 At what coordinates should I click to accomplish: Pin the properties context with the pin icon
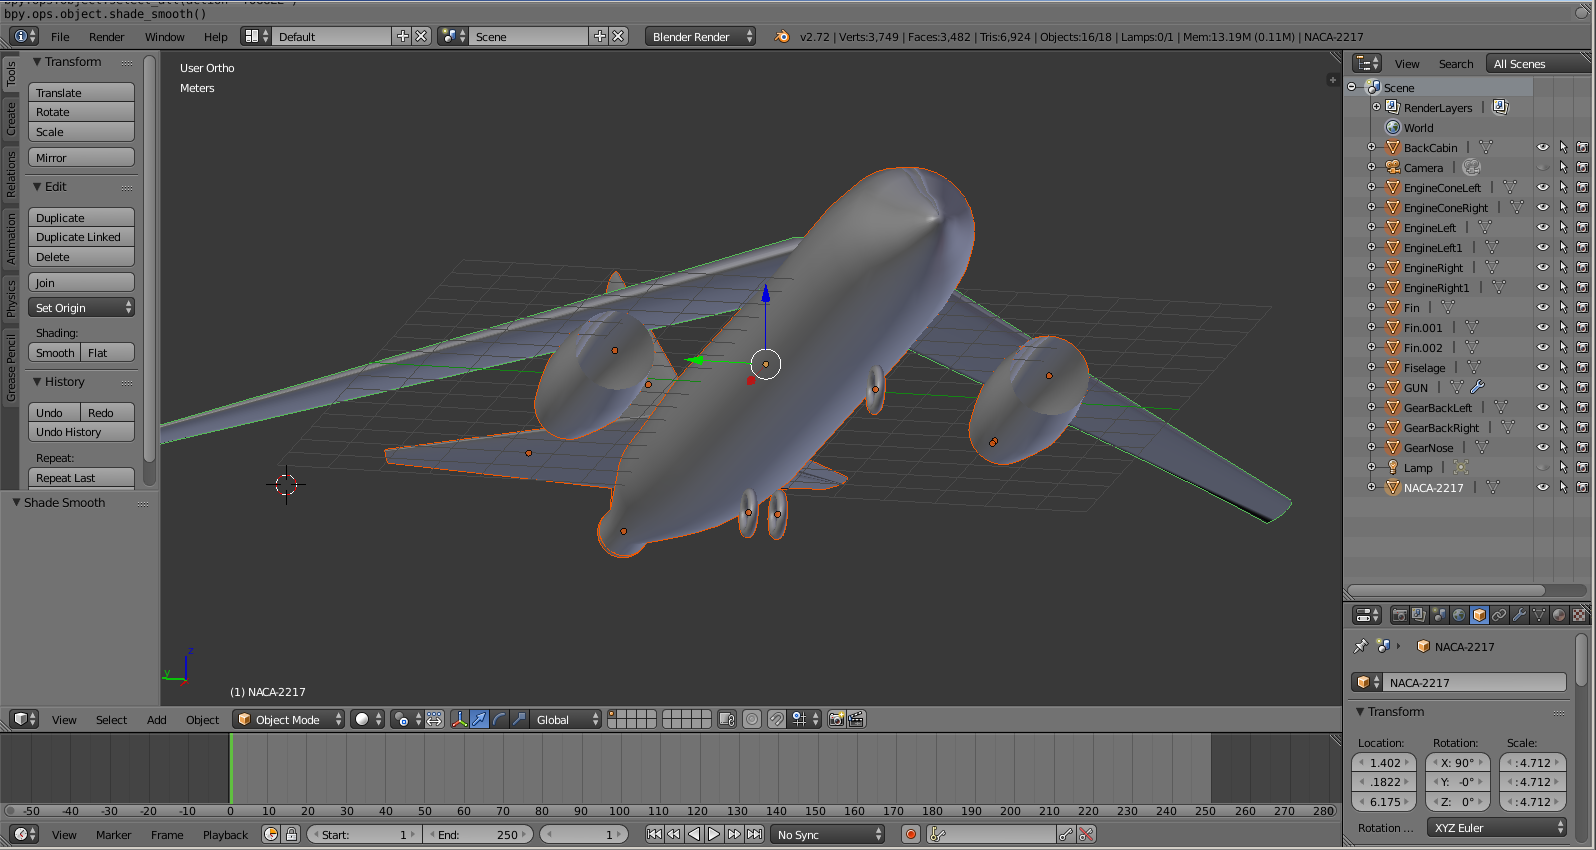1361,646
